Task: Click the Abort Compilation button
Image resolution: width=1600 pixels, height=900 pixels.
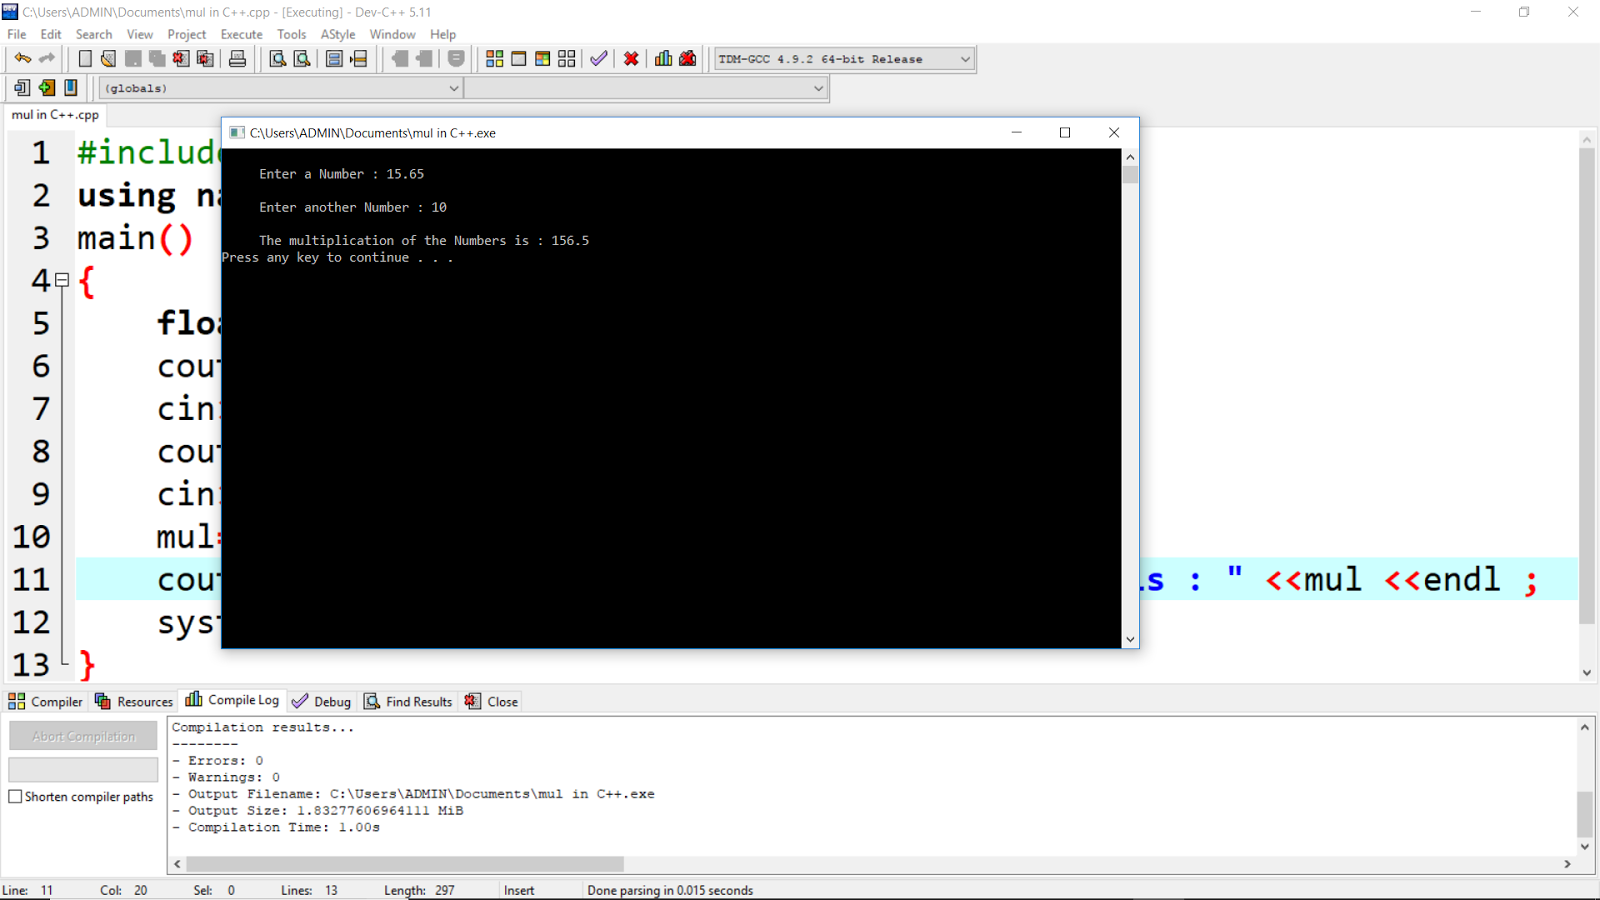Action: point(82,735)
